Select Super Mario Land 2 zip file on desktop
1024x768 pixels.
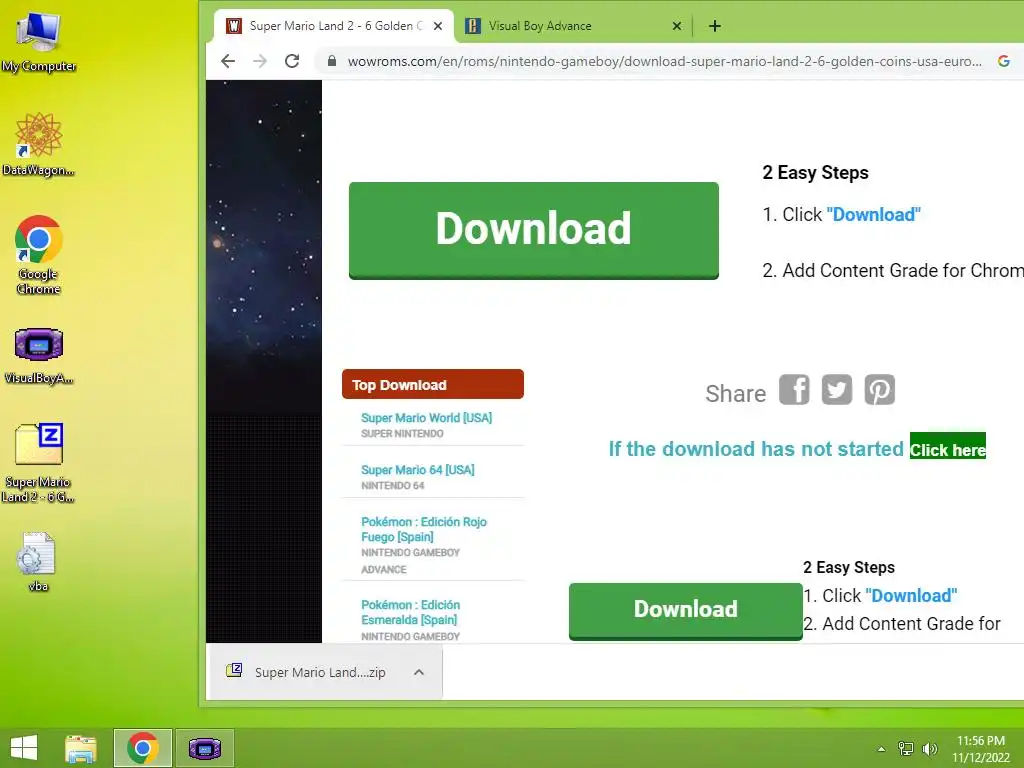(x=39, y=462)
